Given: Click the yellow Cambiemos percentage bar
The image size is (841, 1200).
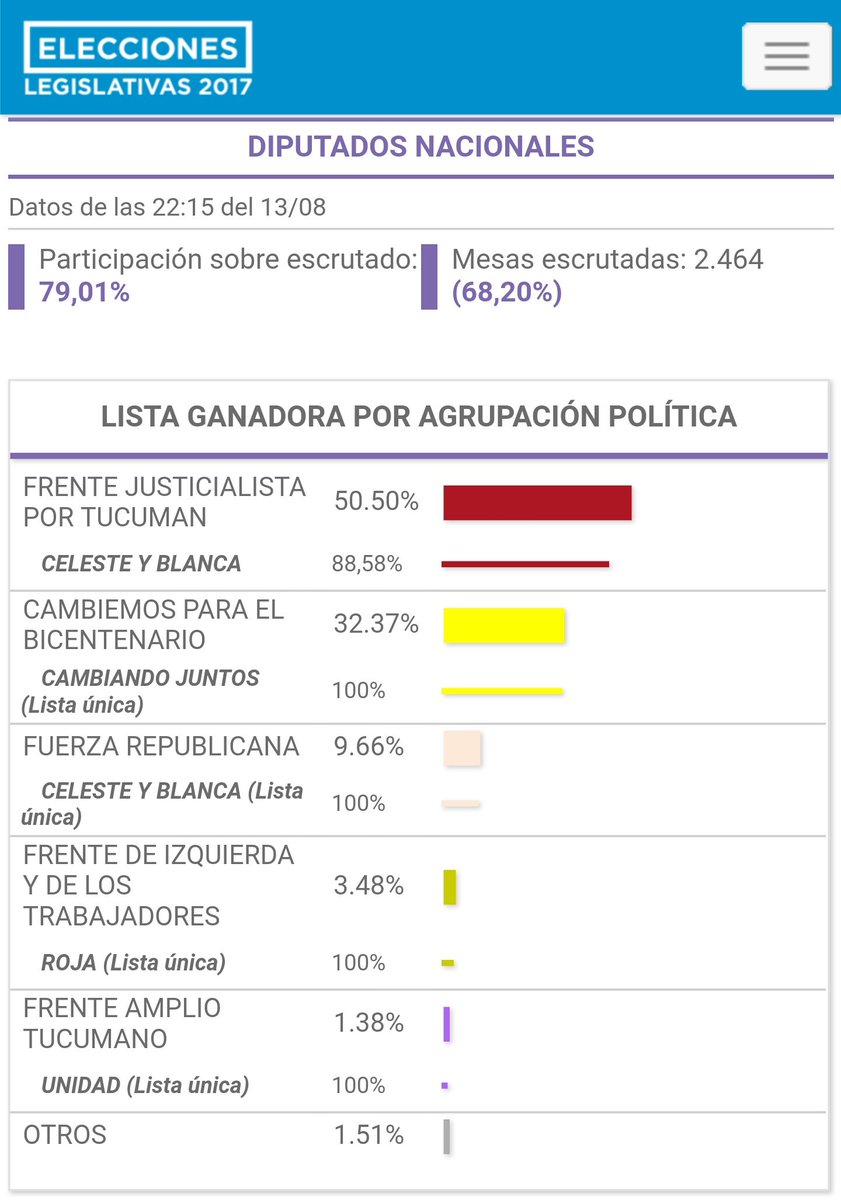Looking at the screenshot, I should pyautogui.click(x=505, y=625).
